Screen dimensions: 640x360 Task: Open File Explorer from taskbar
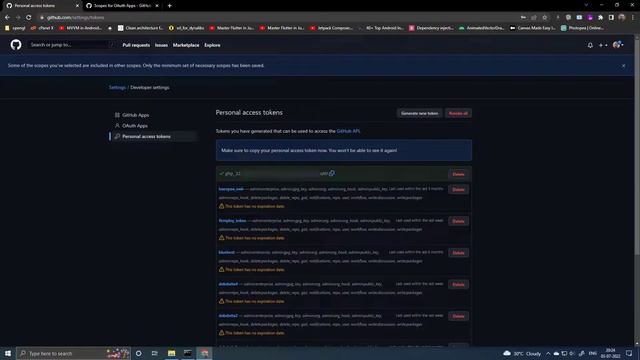coord(171,353)
